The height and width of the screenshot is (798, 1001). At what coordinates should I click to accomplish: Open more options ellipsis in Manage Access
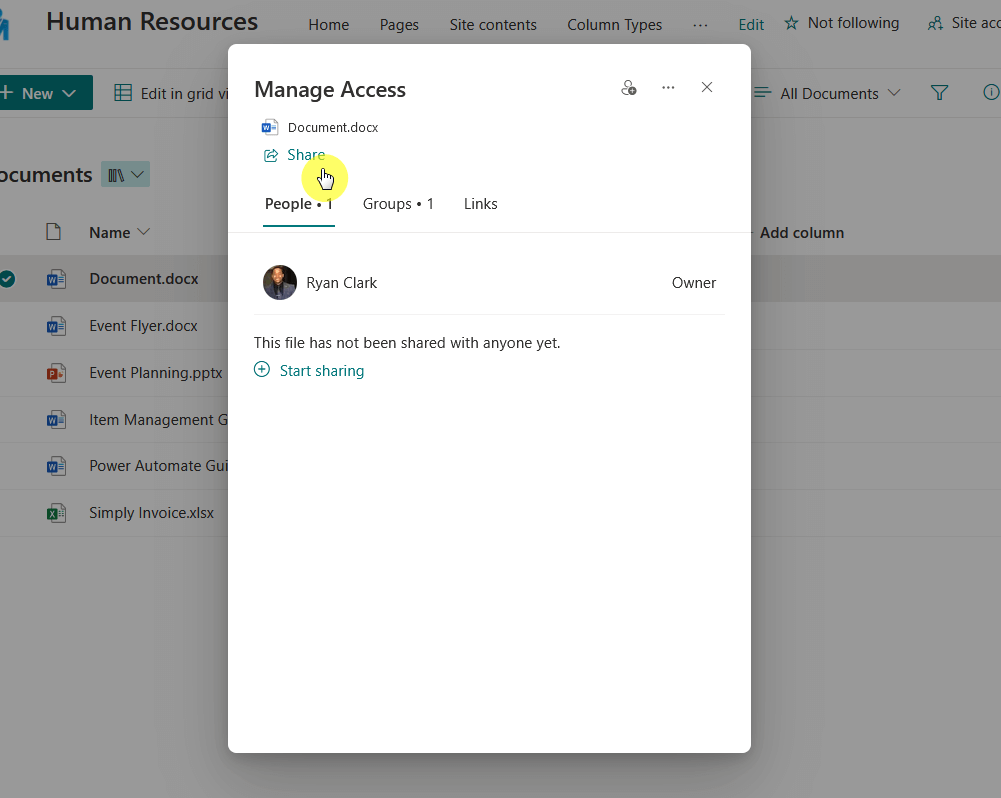pyautogui.click(x=668, y=87)
